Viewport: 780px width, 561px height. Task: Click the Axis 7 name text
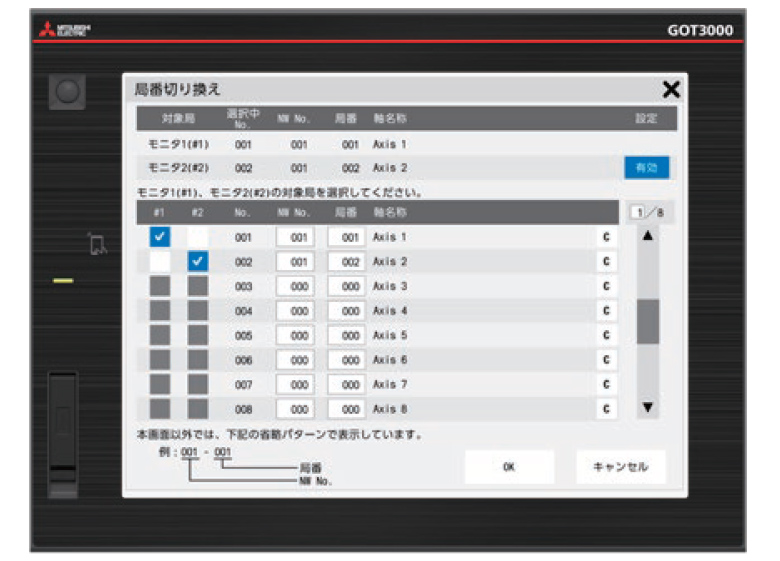pyautogui.click(x=390, y=384)
